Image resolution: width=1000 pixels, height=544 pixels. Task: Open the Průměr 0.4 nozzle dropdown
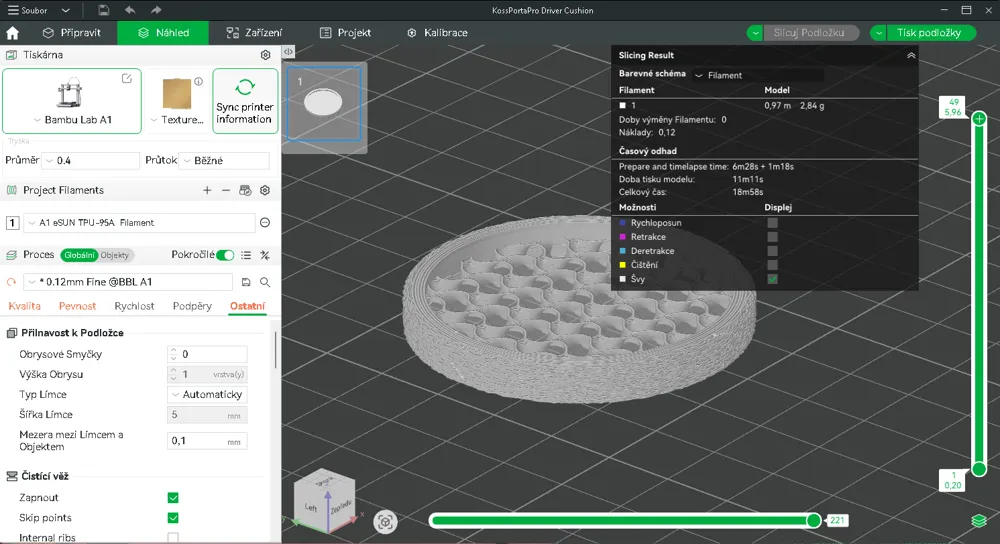[91, 161]
